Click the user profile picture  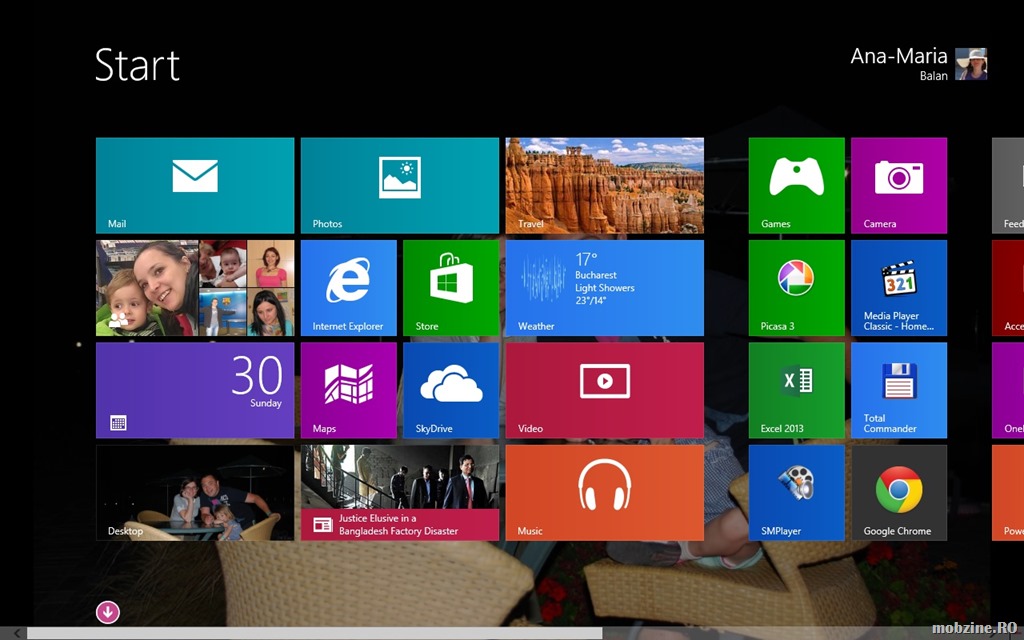click(x=971, y=64)
